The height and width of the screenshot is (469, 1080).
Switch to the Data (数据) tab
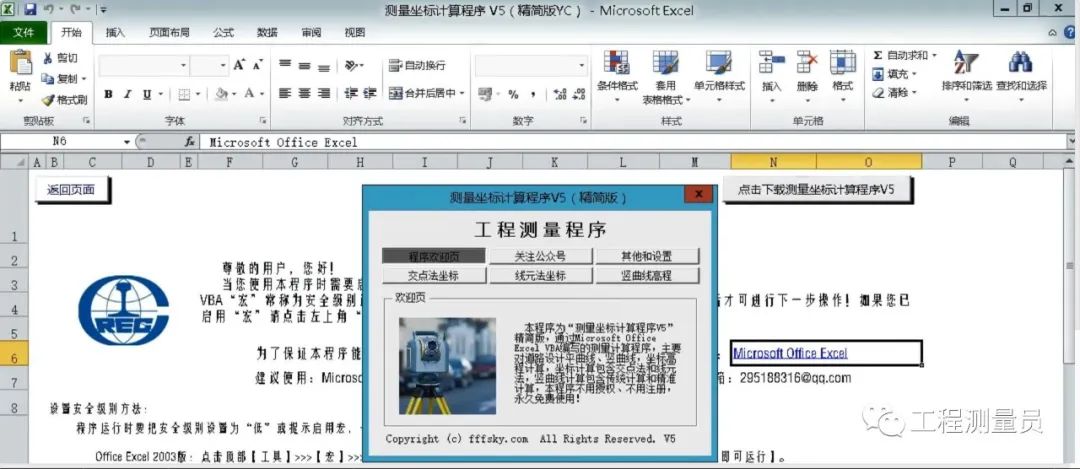(267, 32)
